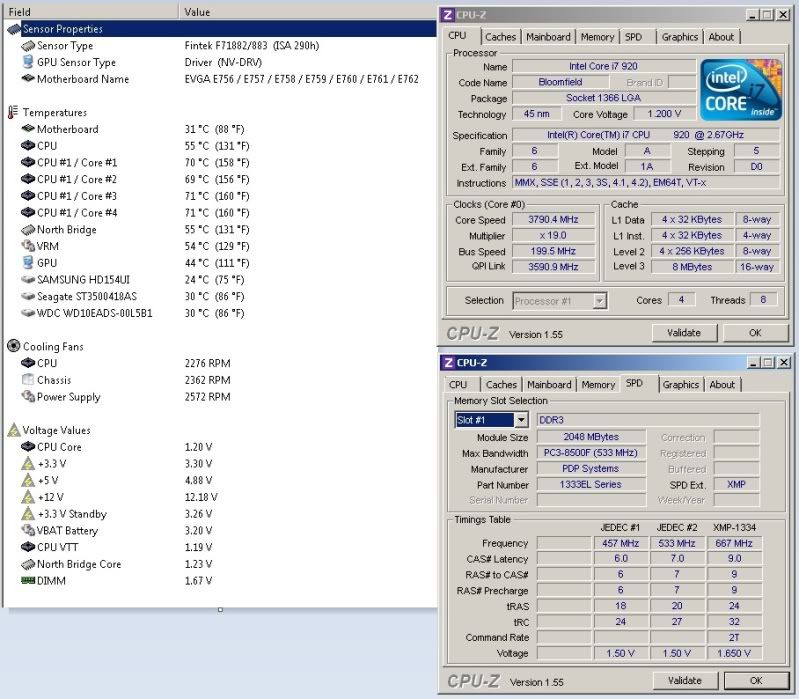Select the CPU VTT 1.19 V value
Image resolution: width=799 pixels, height=699 pixels.
click(x=199, y=547)
